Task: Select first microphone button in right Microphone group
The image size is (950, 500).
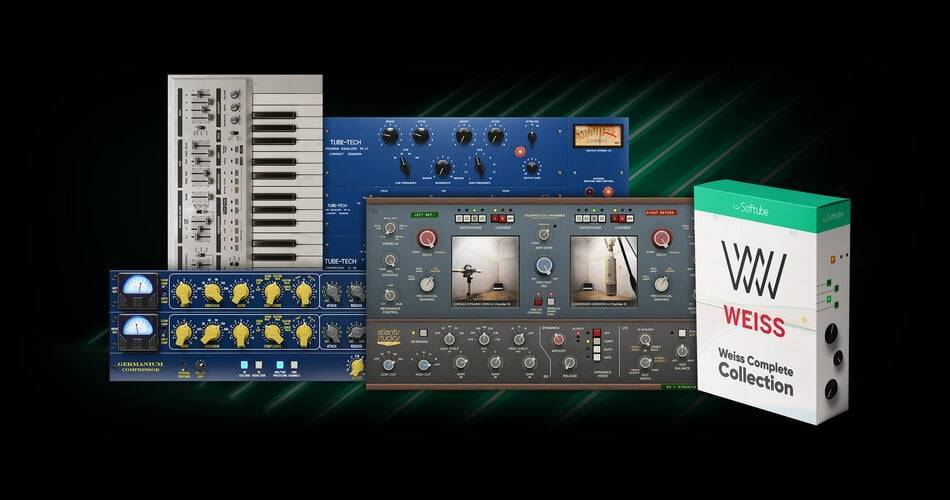Action: coord(579,219)
